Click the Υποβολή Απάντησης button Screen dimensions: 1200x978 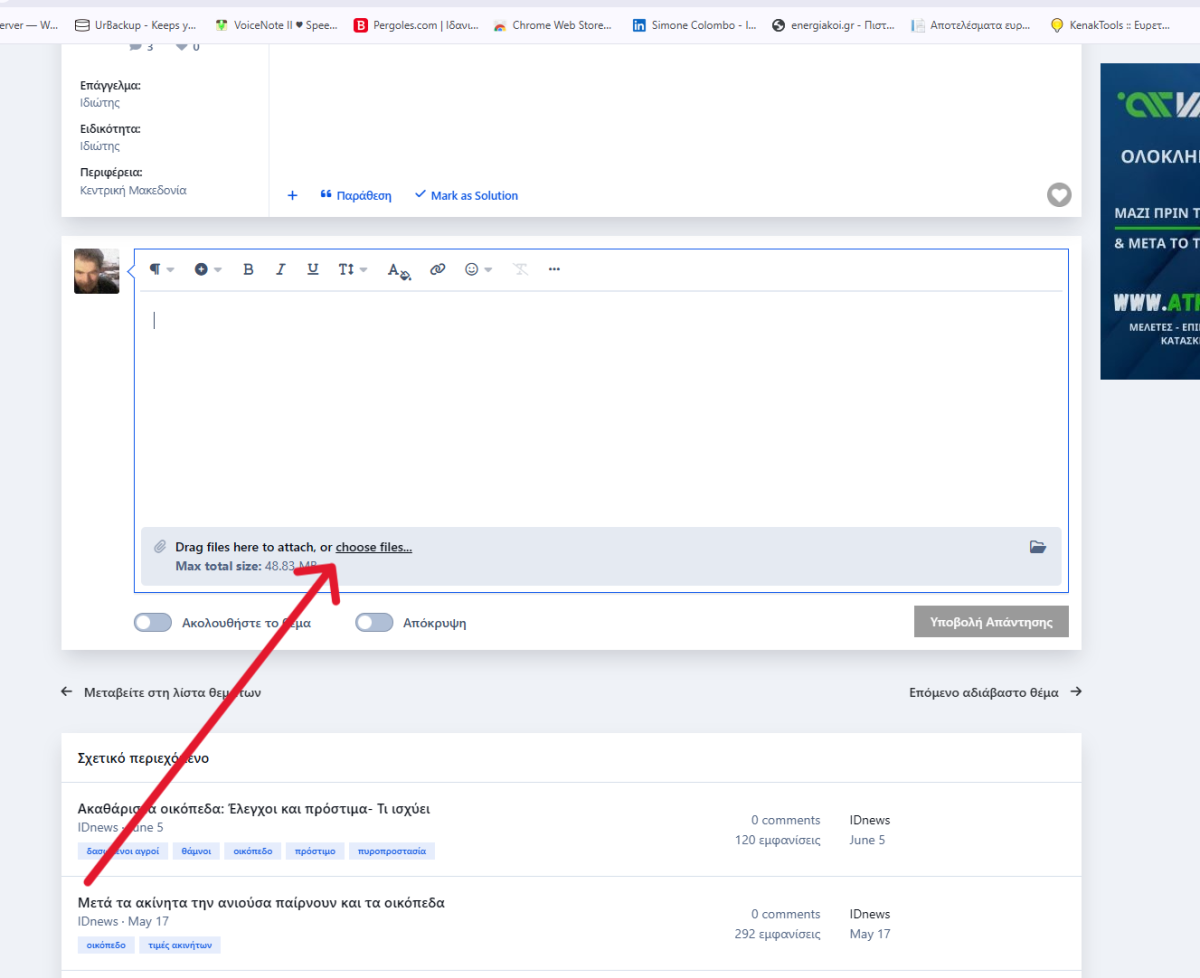(991, 621)
